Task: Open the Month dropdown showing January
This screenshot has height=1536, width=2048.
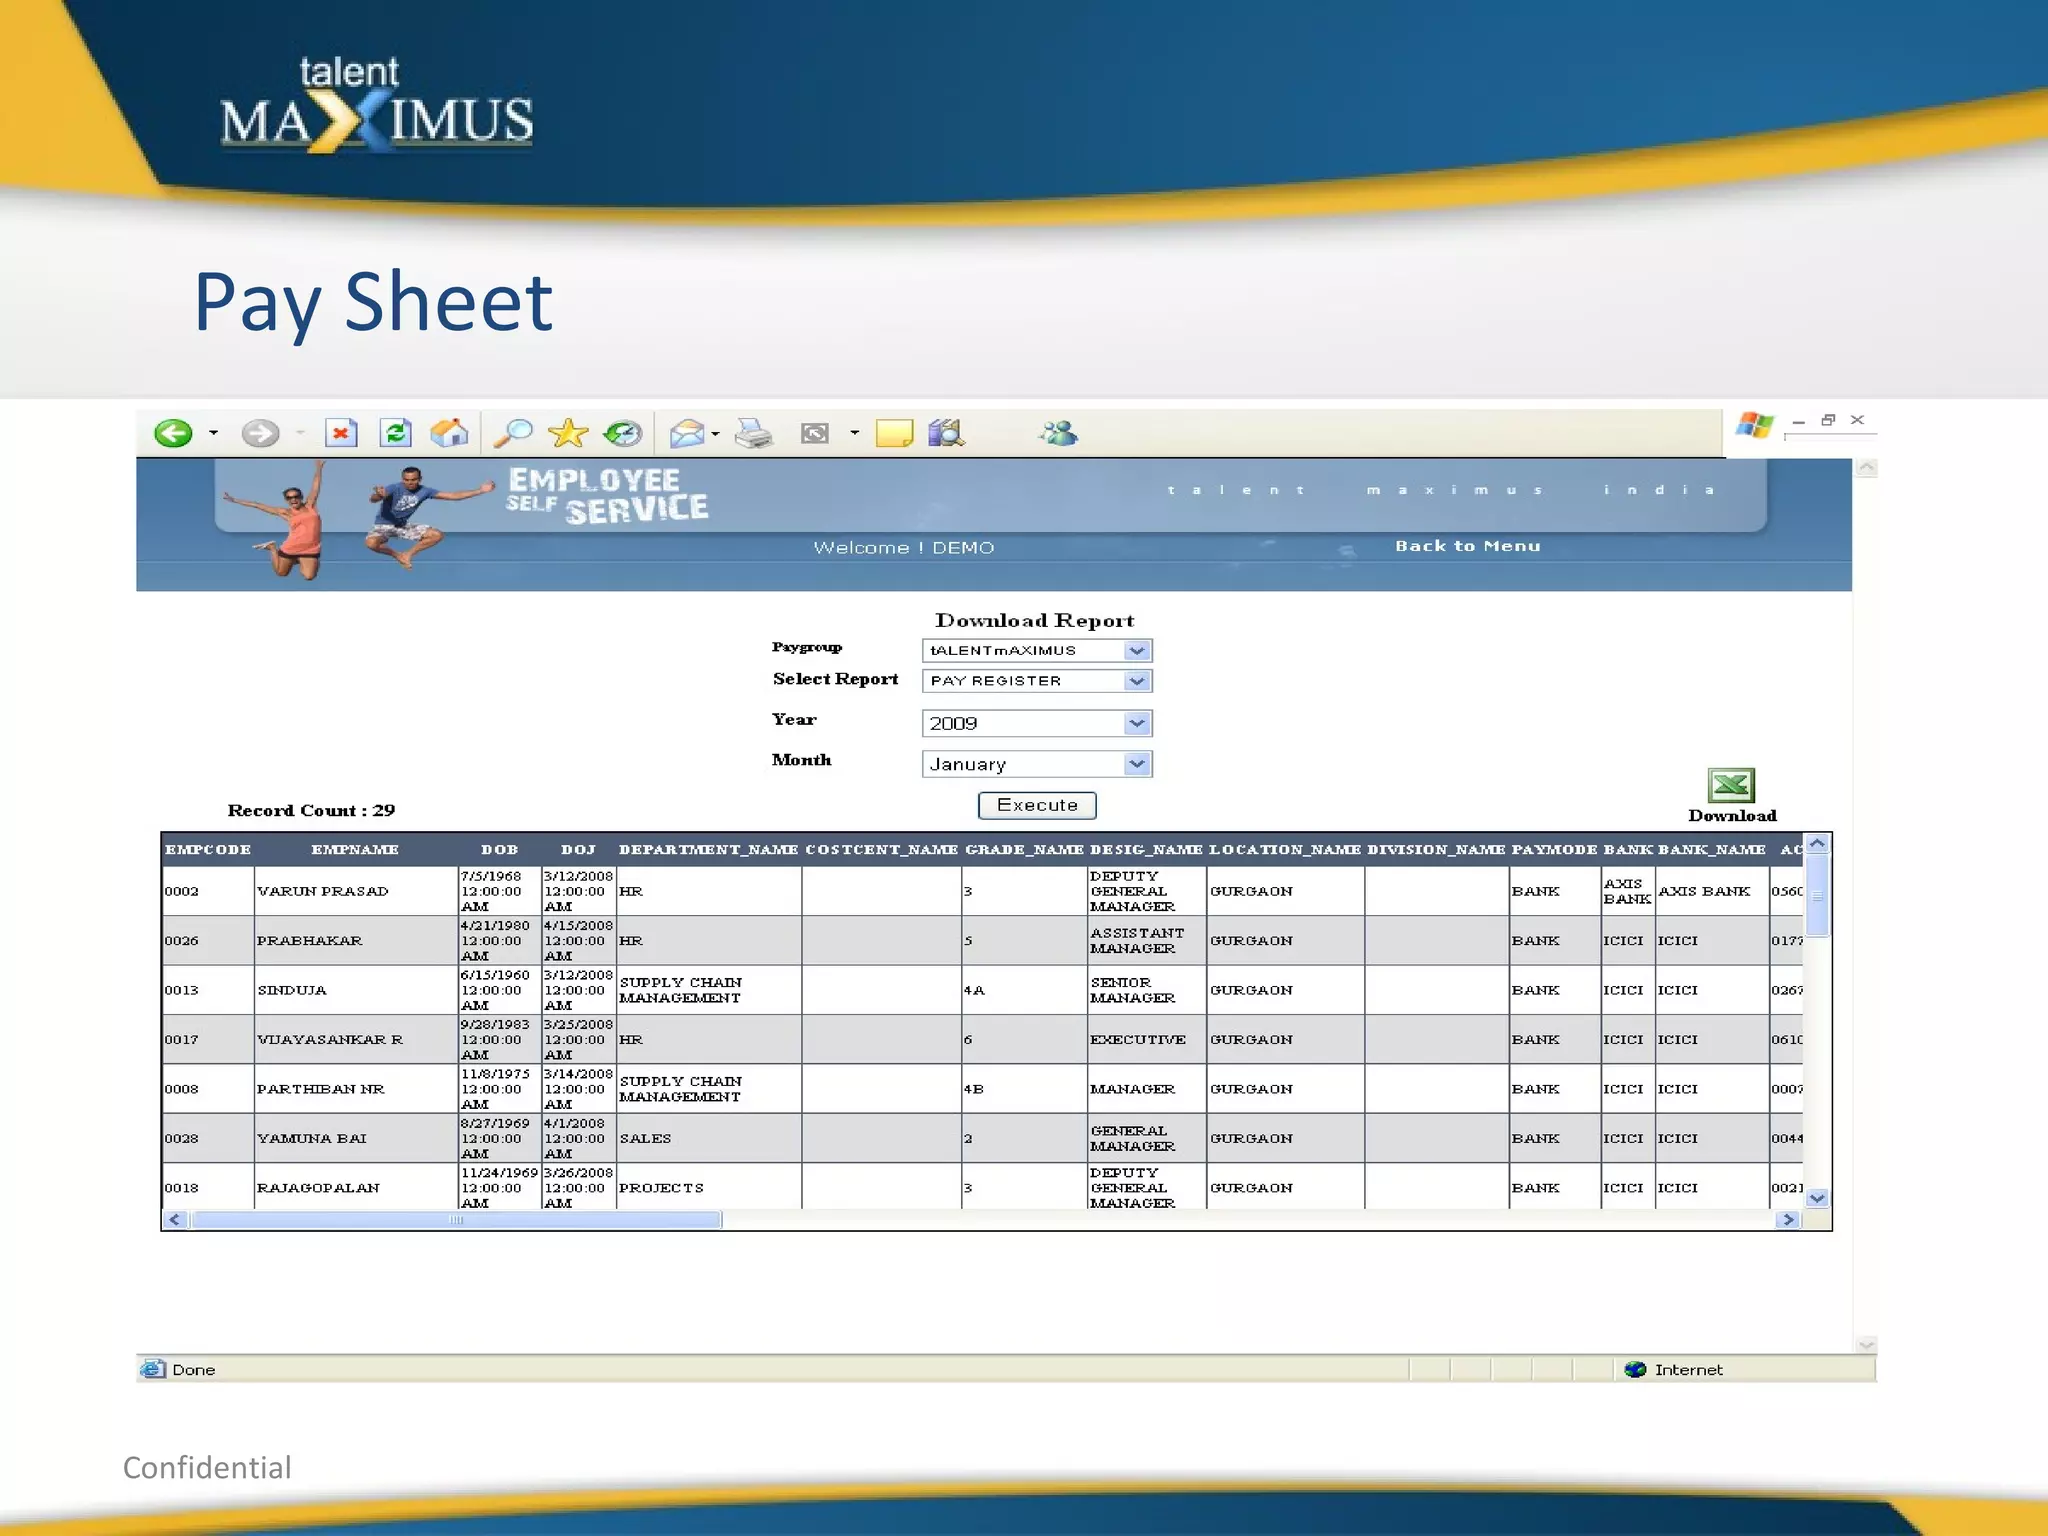Action: [1037, 764]
